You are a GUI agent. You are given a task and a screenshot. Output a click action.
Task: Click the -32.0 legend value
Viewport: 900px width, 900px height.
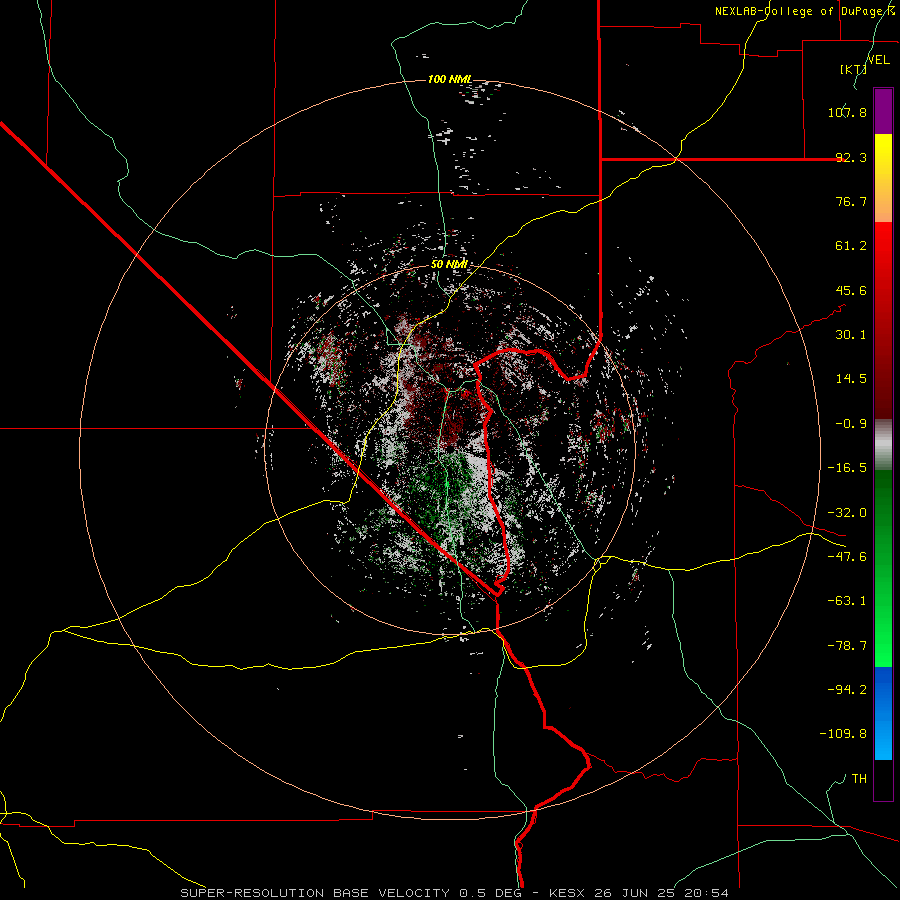(x=847, y=513)
